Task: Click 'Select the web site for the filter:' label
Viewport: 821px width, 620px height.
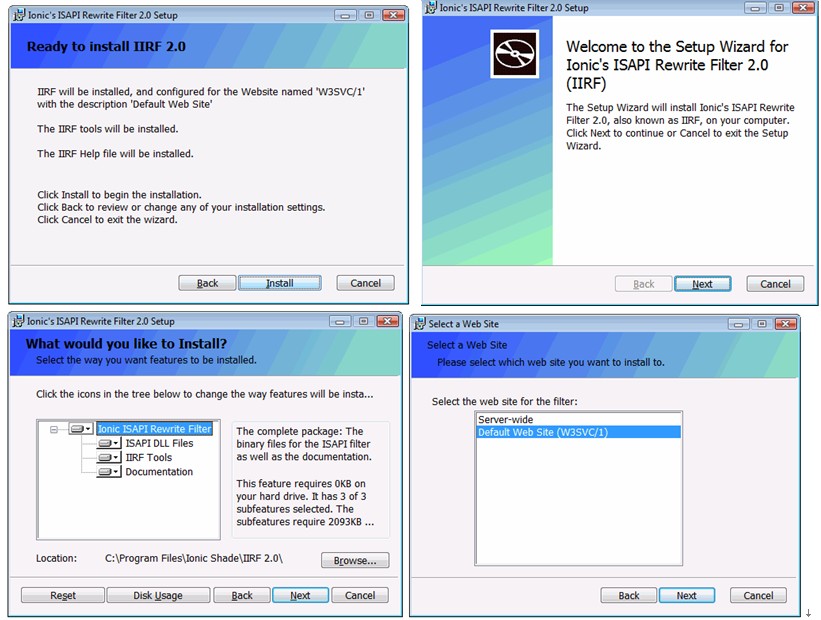Action: pyautogui.click(x=504, y=402)
